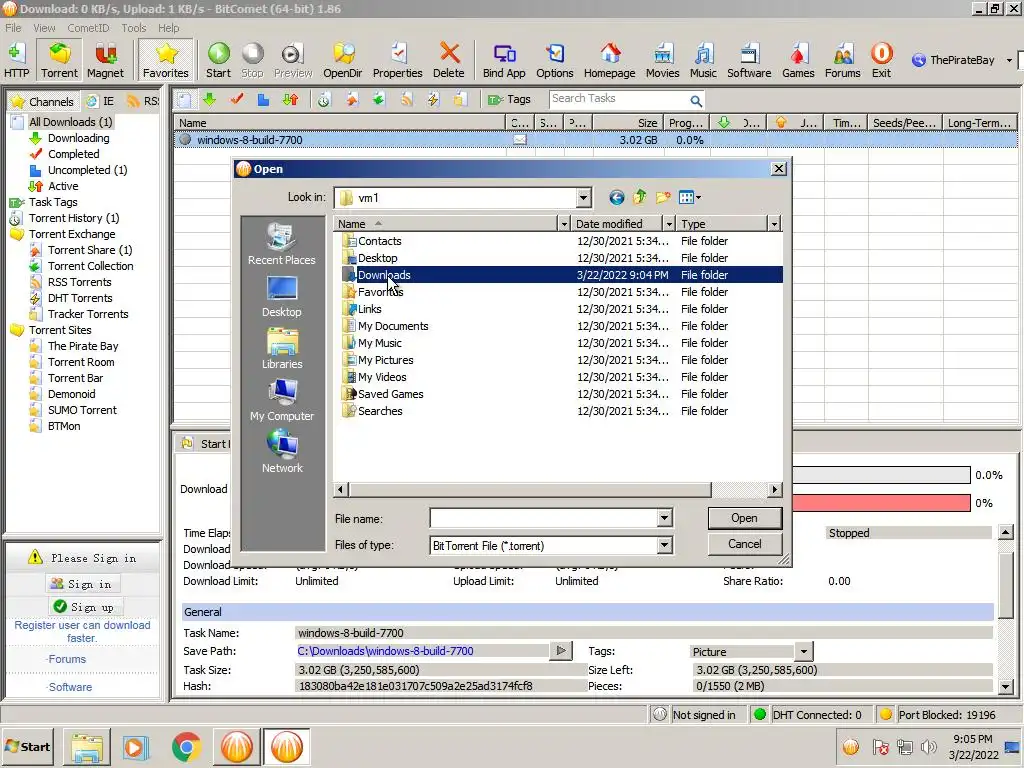Image resolution: width=1024 pixels, height=768 pixels.
Task: Select Libraries in the dialog sidebar
Action: tap(282, 349)
